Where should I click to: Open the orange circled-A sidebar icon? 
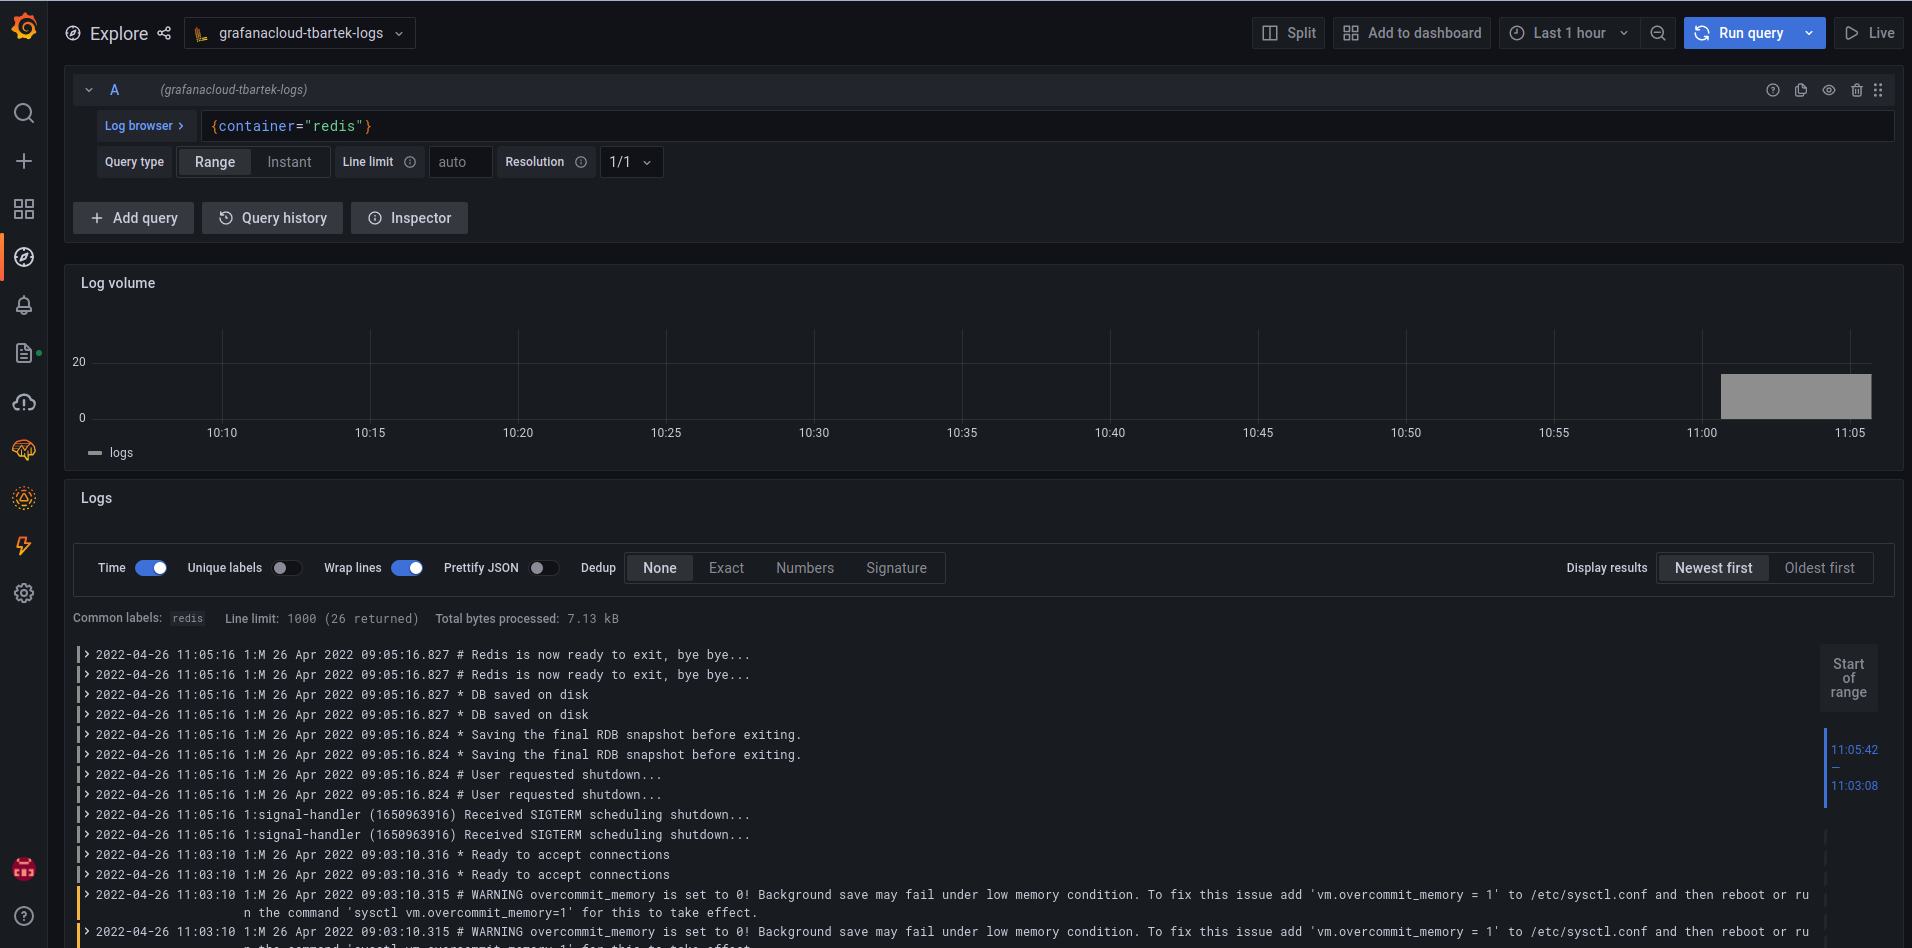[x=24, y=498]
